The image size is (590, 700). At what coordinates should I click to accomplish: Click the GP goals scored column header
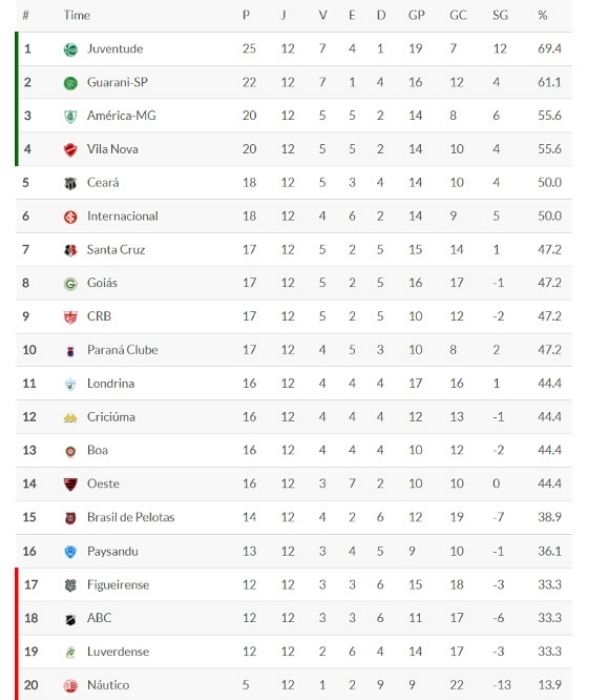416,15
